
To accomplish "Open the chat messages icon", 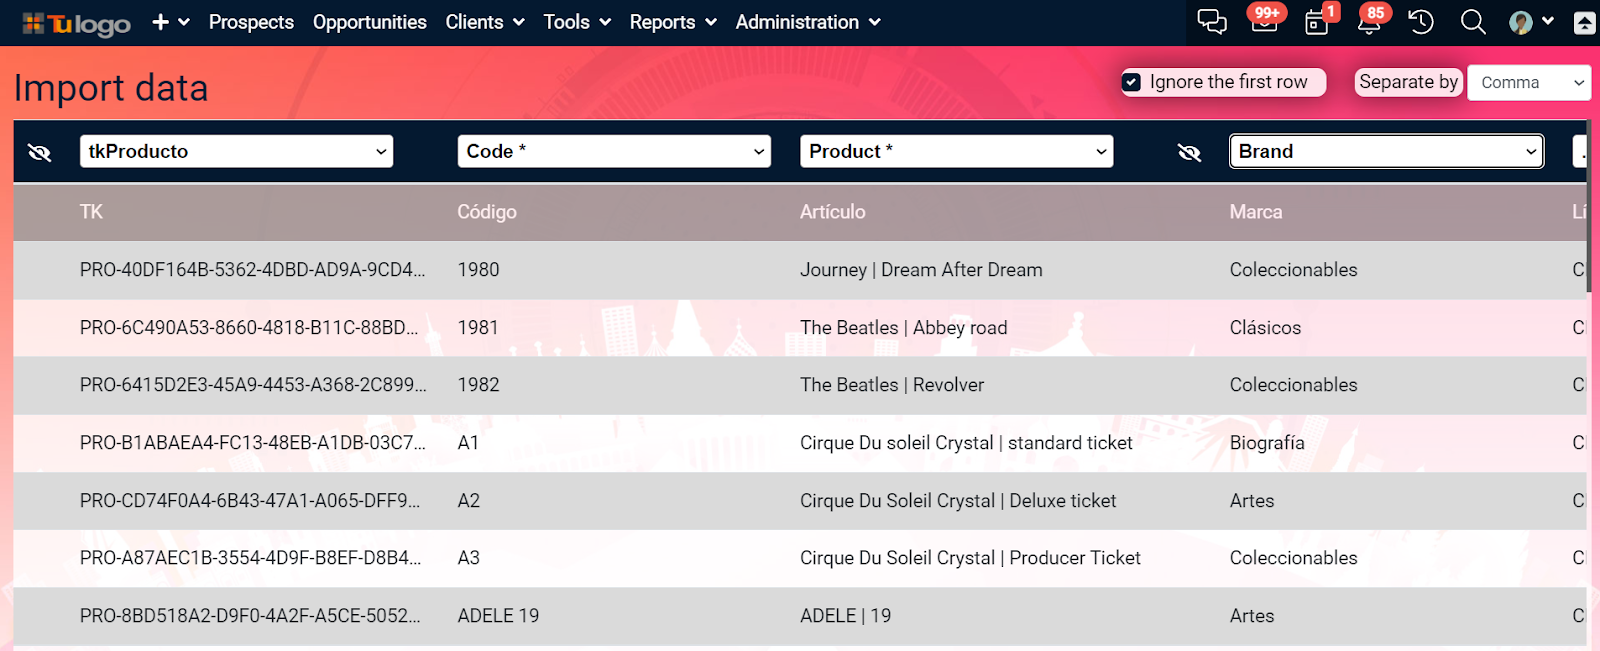I will (1212, 22).
